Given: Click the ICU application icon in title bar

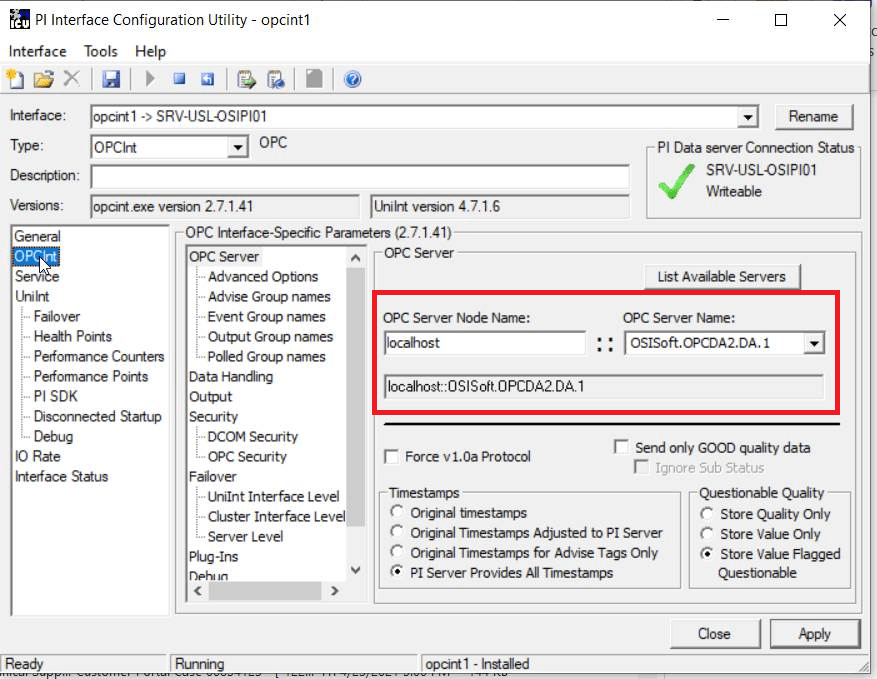Looking at the screenshot, I should pyautogui.click(x=20, y=19).
